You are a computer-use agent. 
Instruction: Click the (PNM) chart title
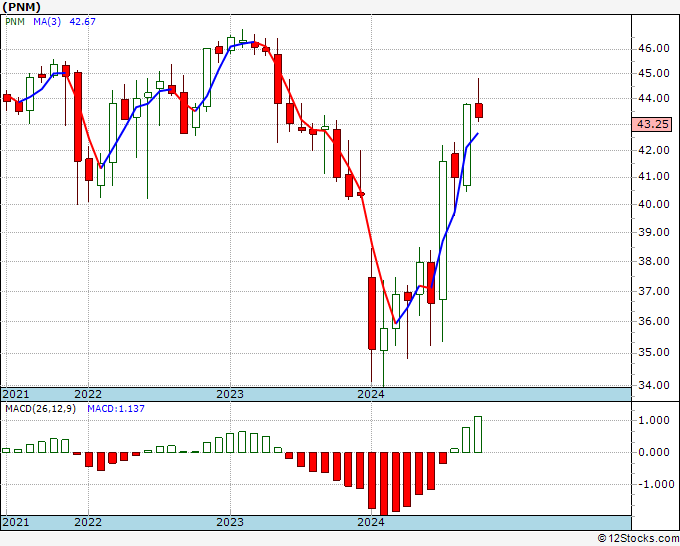pos(21,7)
